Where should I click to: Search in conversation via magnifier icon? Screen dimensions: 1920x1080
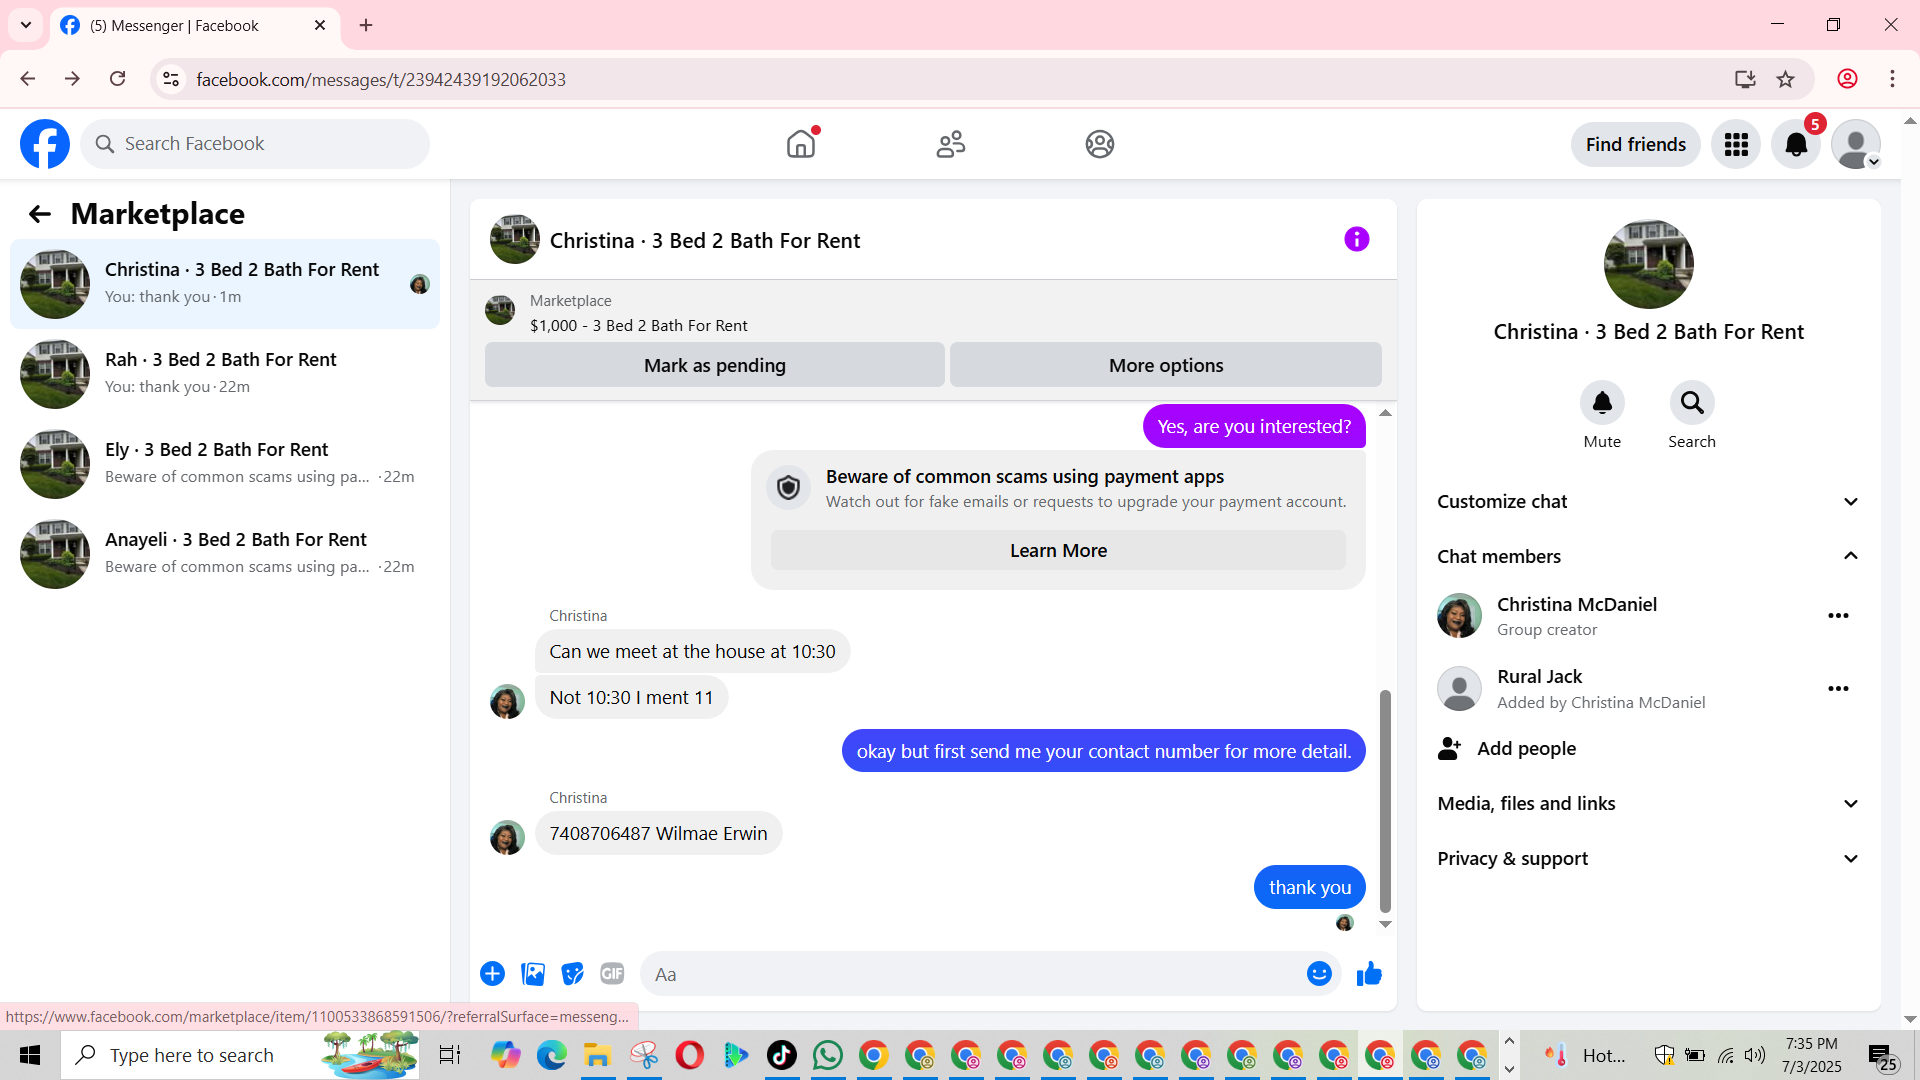point(1691,403)
